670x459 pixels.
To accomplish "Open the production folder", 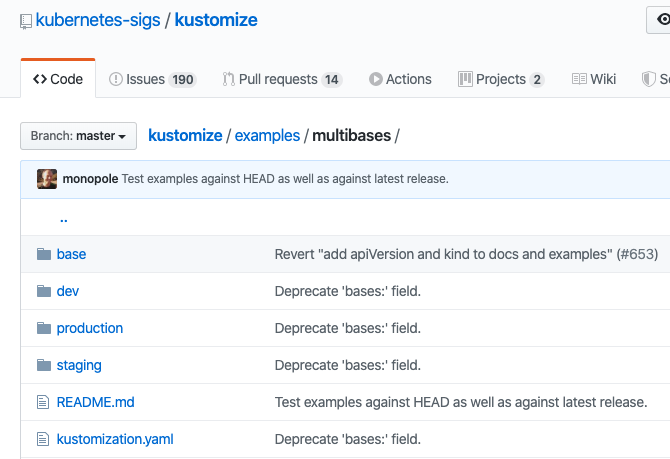I will (90, 328).
